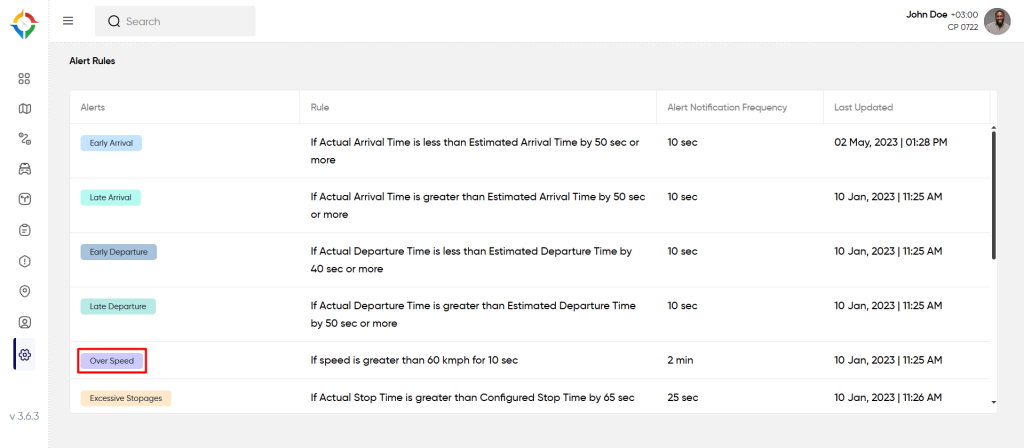
Task: Click the location pin icon in sidebar
Action: (x=25, y=292)
